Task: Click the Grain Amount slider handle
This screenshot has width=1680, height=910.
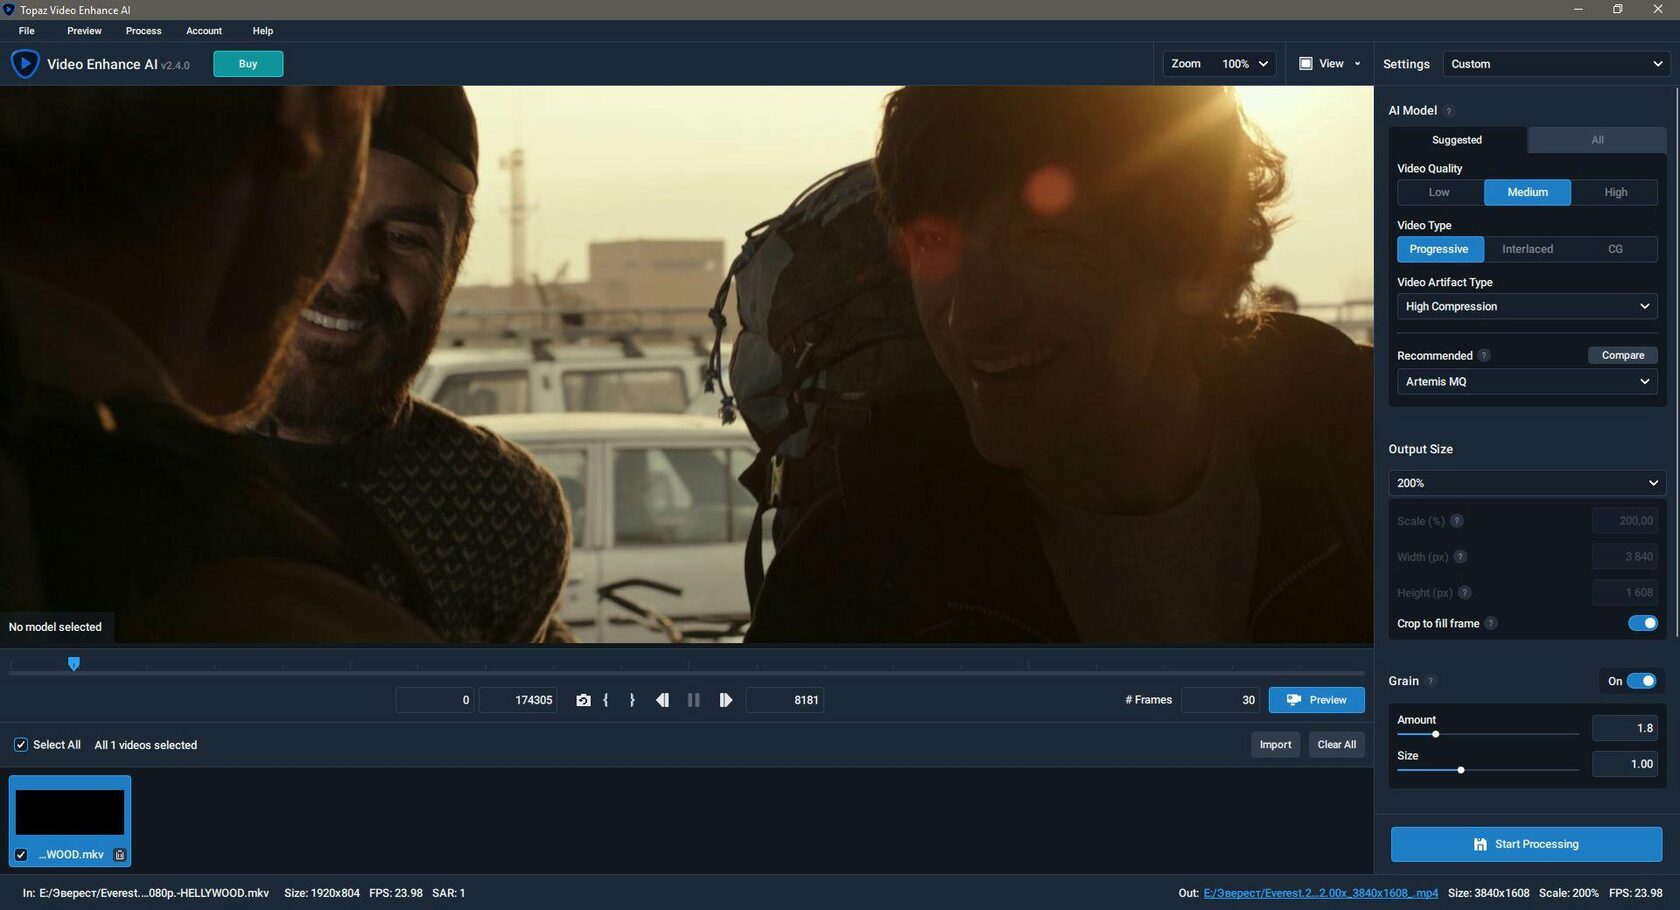Action: 1435,735
